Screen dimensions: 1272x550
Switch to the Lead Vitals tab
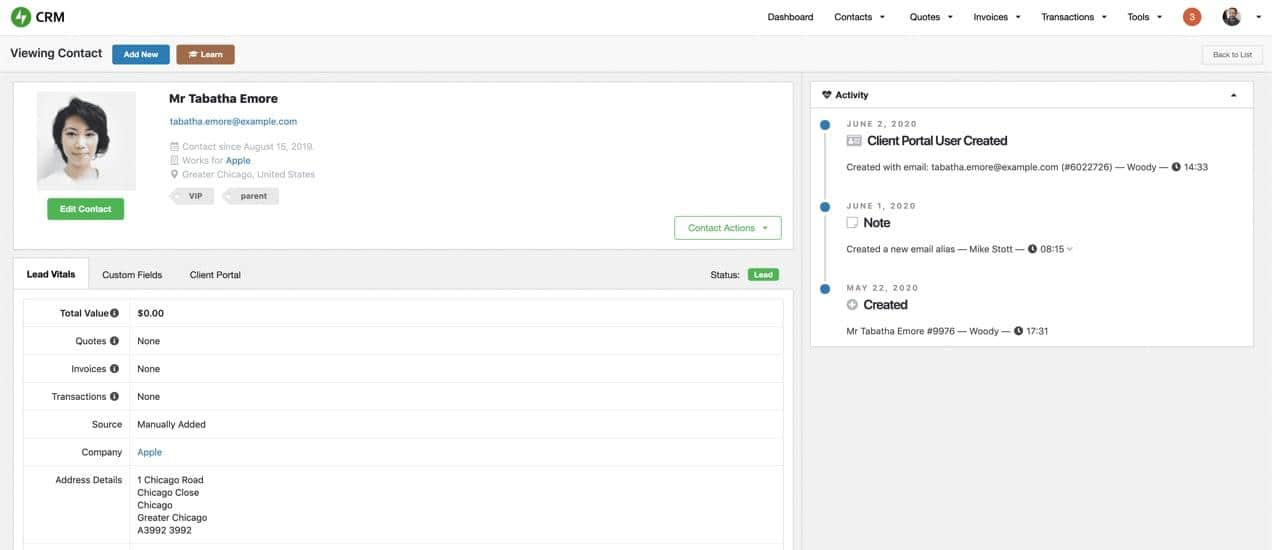(x=51, y=274)
